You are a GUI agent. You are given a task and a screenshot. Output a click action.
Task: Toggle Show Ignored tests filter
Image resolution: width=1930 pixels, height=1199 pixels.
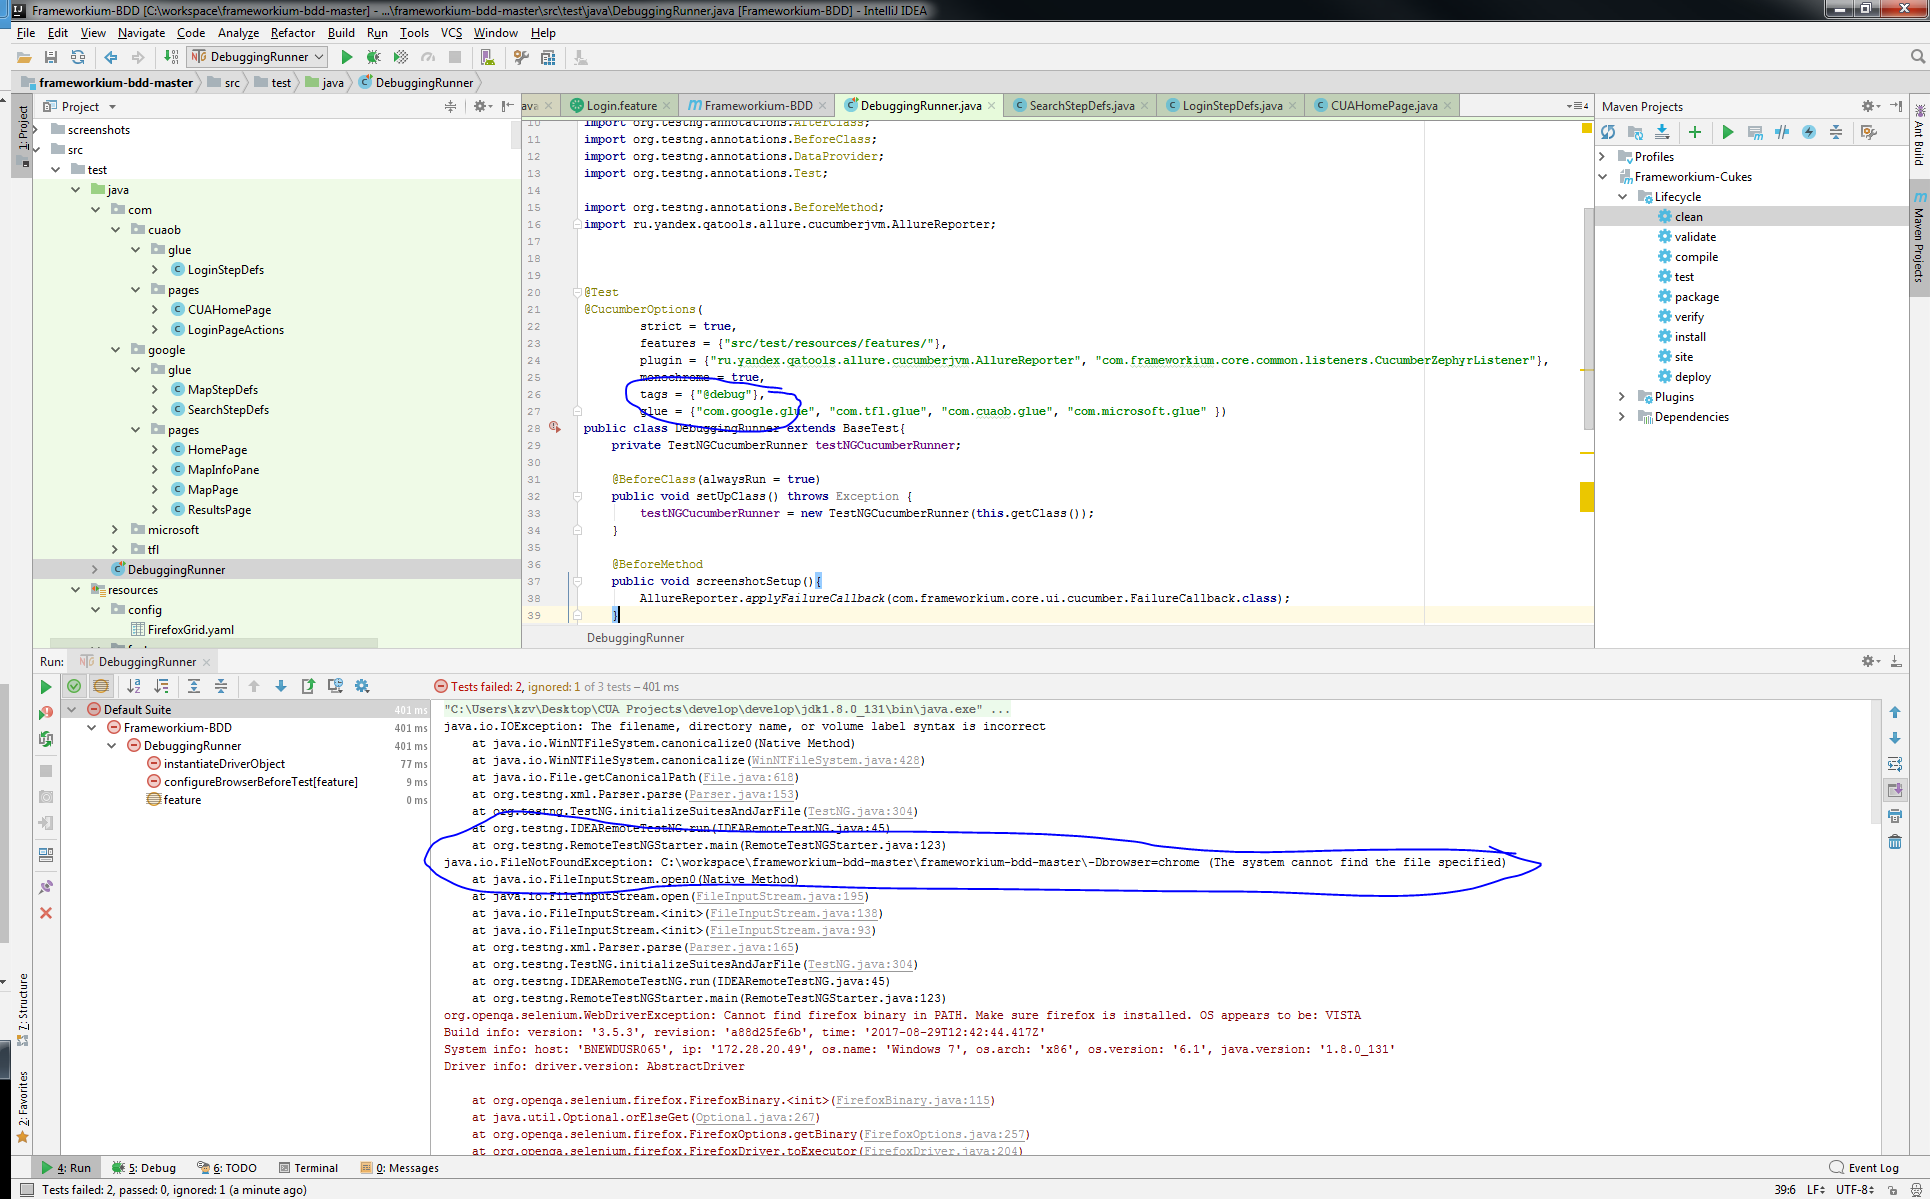coord(101,686)
